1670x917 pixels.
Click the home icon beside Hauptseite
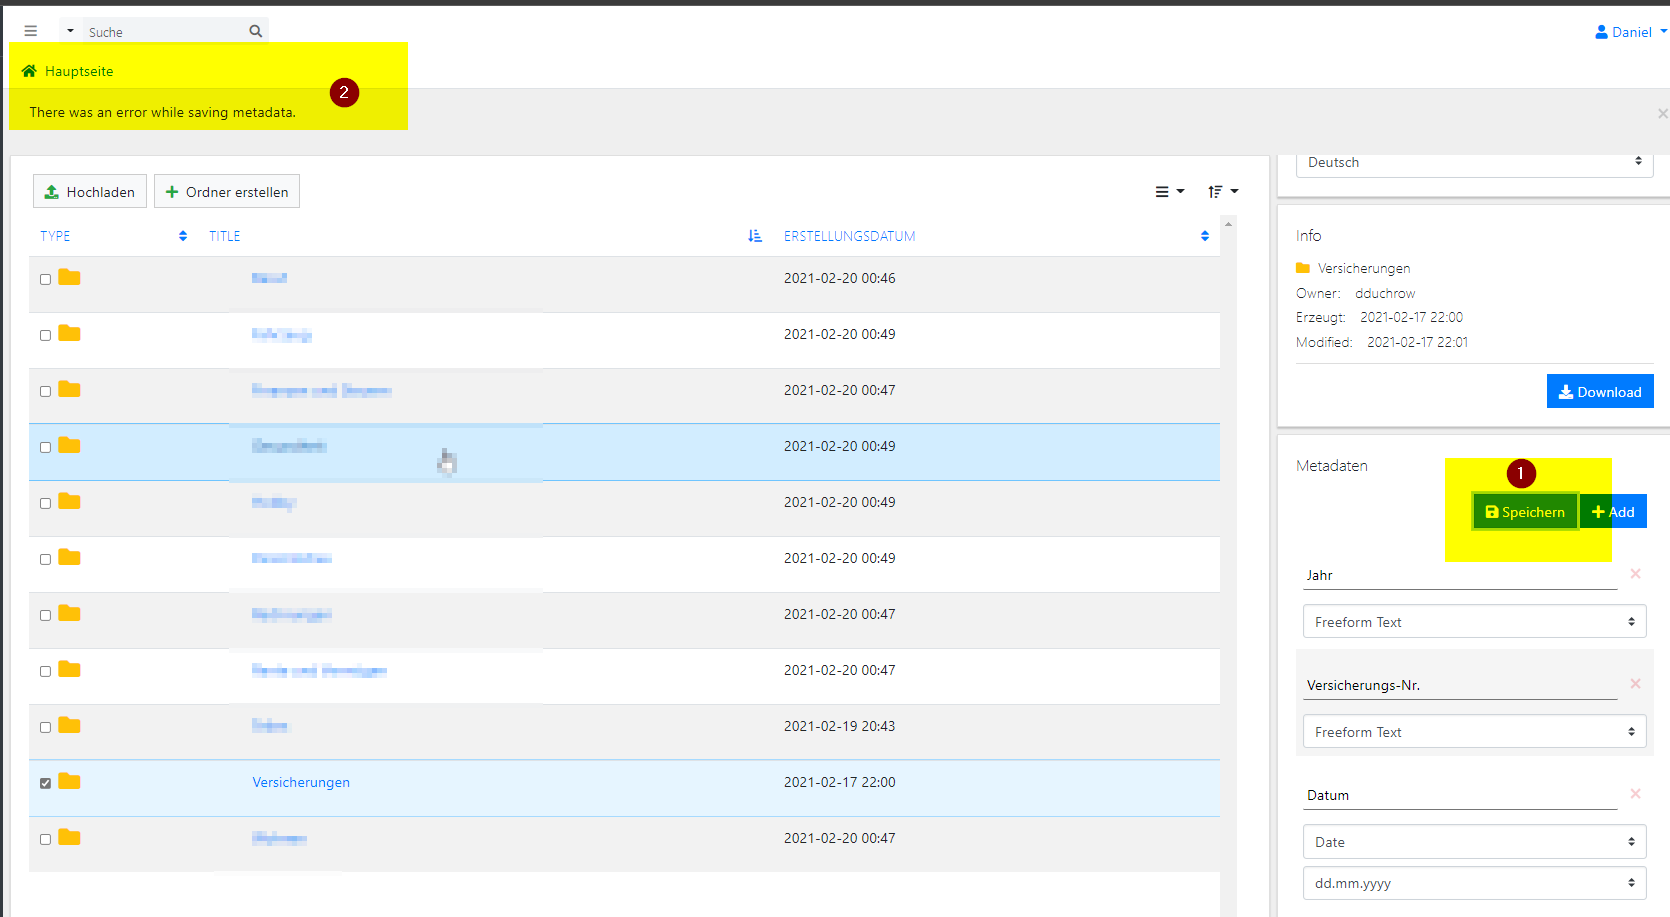[x=29, y=71]
